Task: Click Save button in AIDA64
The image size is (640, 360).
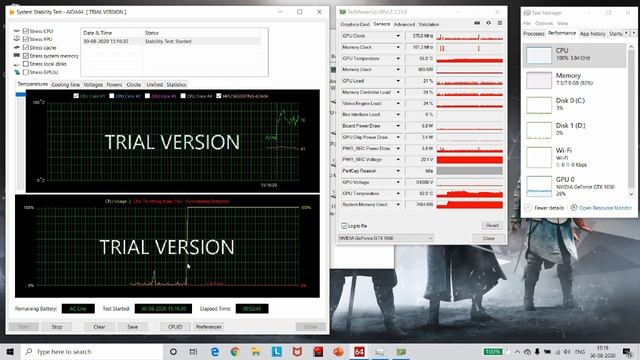Action: (132, 327)
